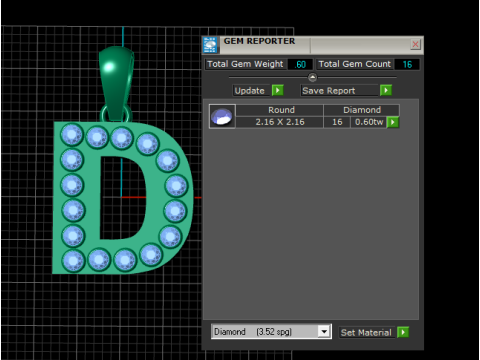
Task: Click the Total Gem Count value 16
Action: tap(407, 64)
